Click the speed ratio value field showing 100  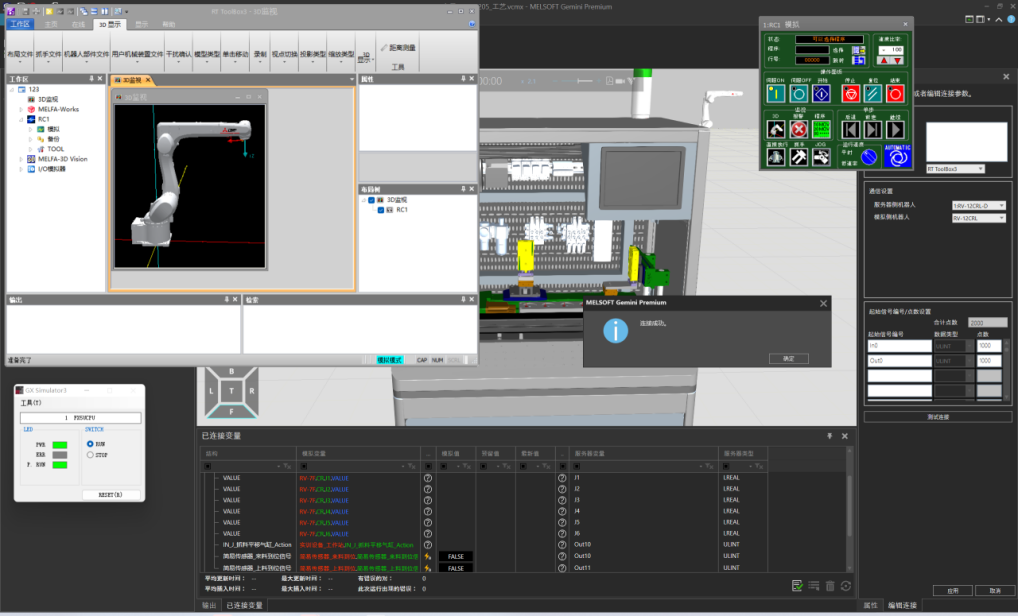tap(891, 50)
